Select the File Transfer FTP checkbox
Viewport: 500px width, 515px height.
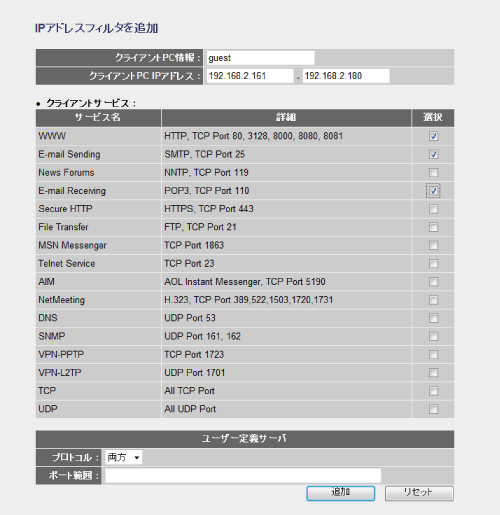tap(433, 227)
